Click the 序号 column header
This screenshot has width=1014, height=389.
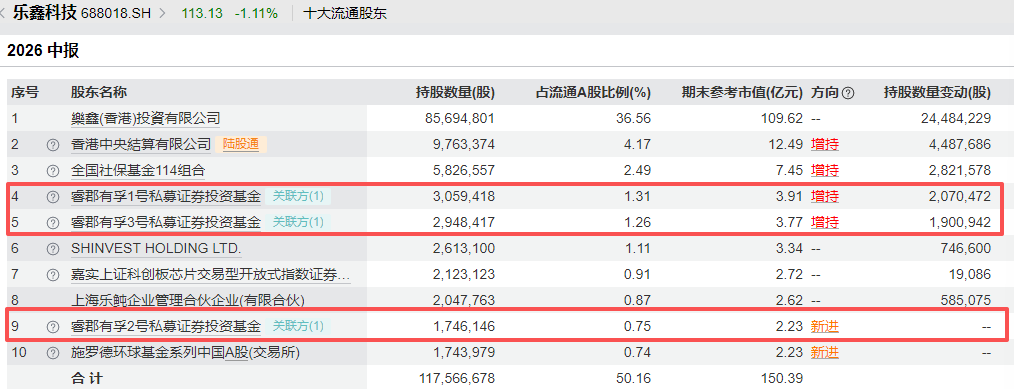coord(25,92)
